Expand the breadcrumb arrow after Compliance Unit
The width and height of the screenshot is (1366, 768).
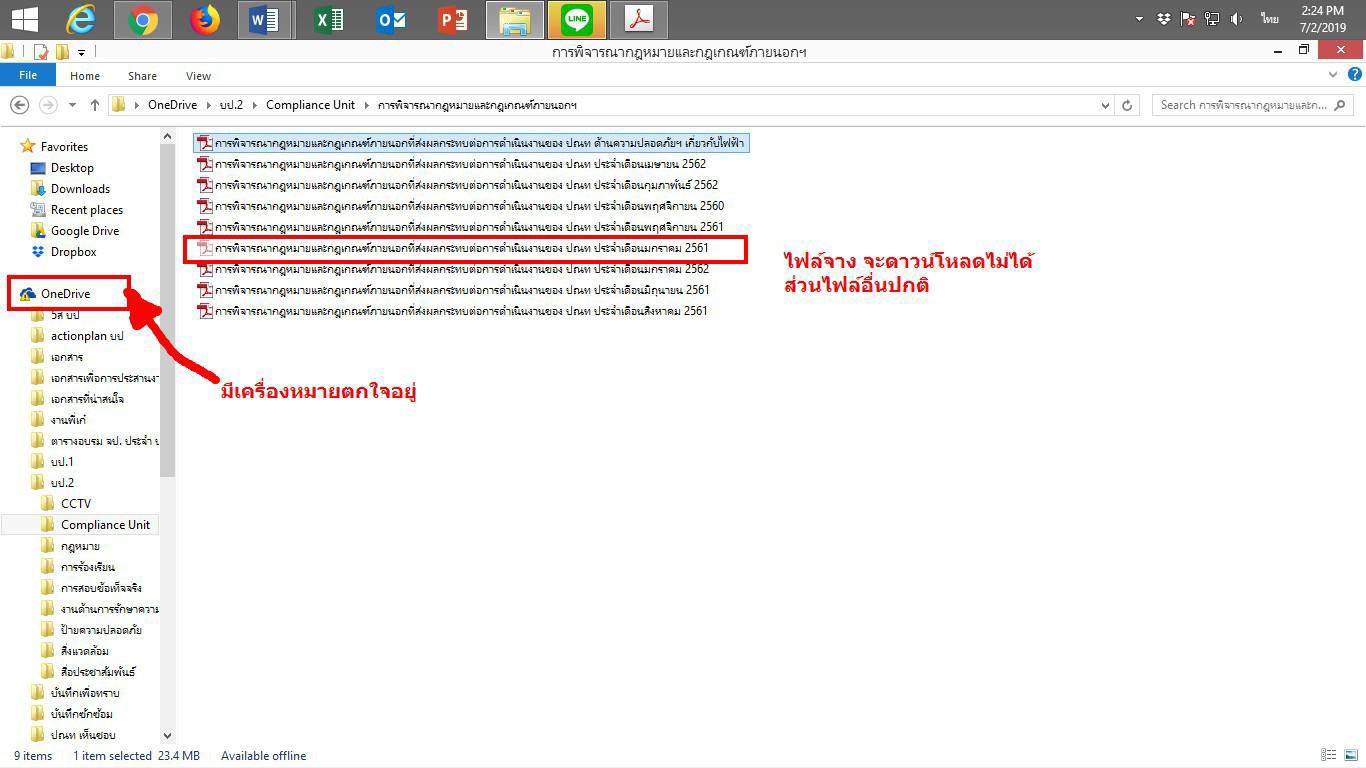point(366,105)
